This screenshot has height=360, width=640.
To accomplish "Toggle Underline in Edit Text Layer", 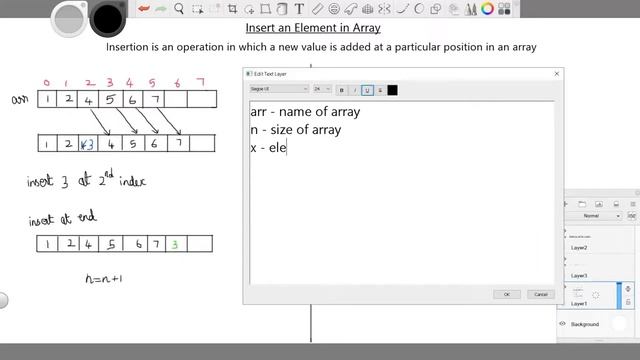I will [x=367, y=90].
